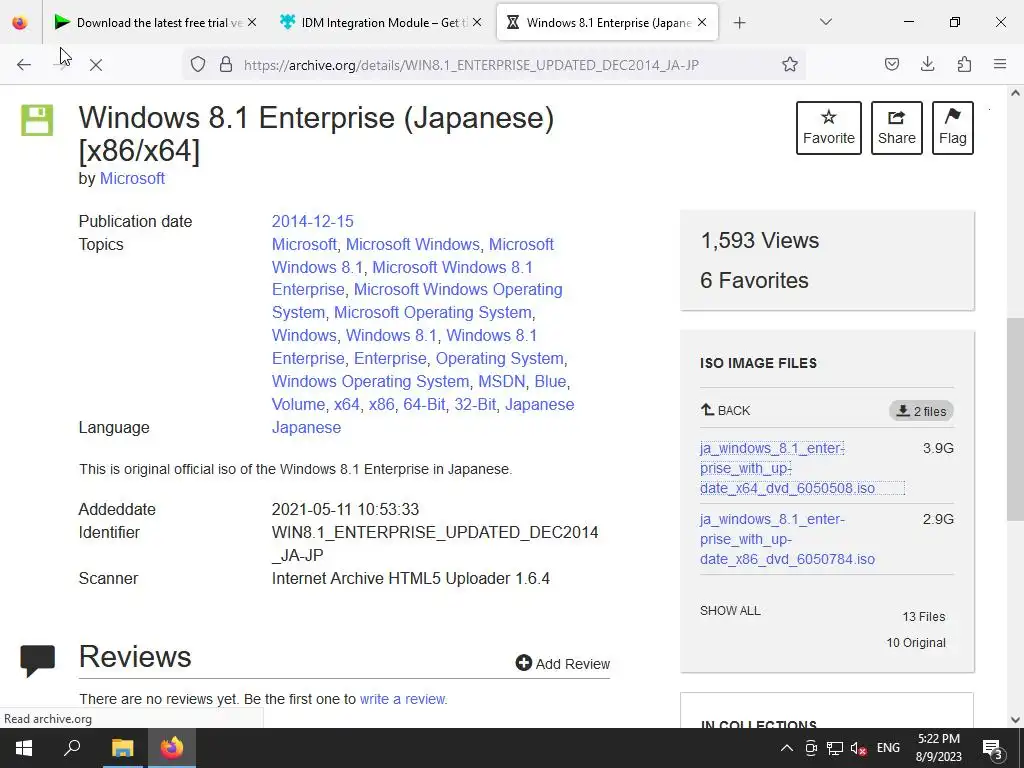Open the extensions puzzle icon
This screenshot has height=768, width=1024.
coord(964,64)
